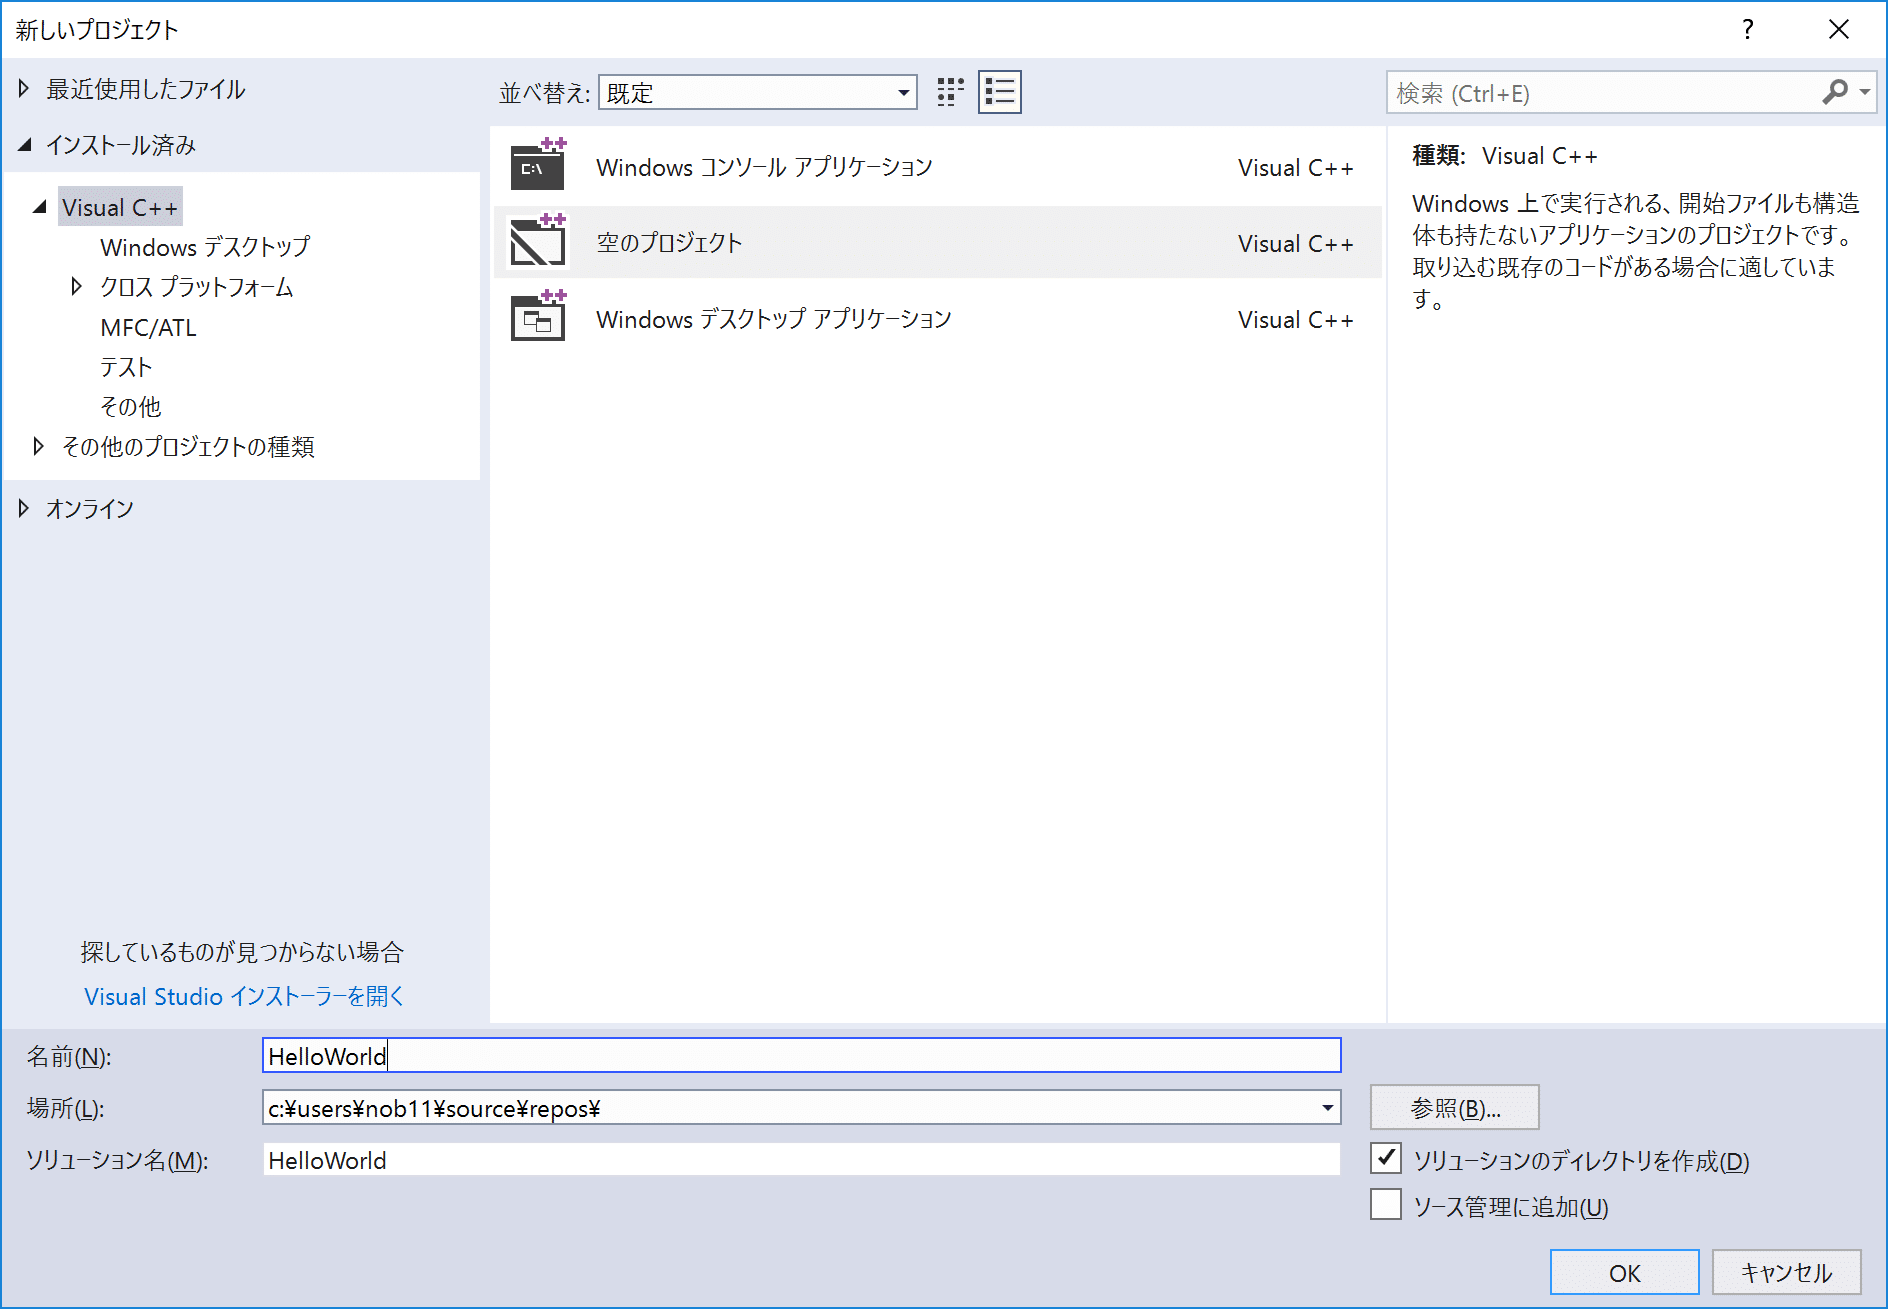
Task: Click the 参照(B) browse button
Action: (x=1453, y=1107)
